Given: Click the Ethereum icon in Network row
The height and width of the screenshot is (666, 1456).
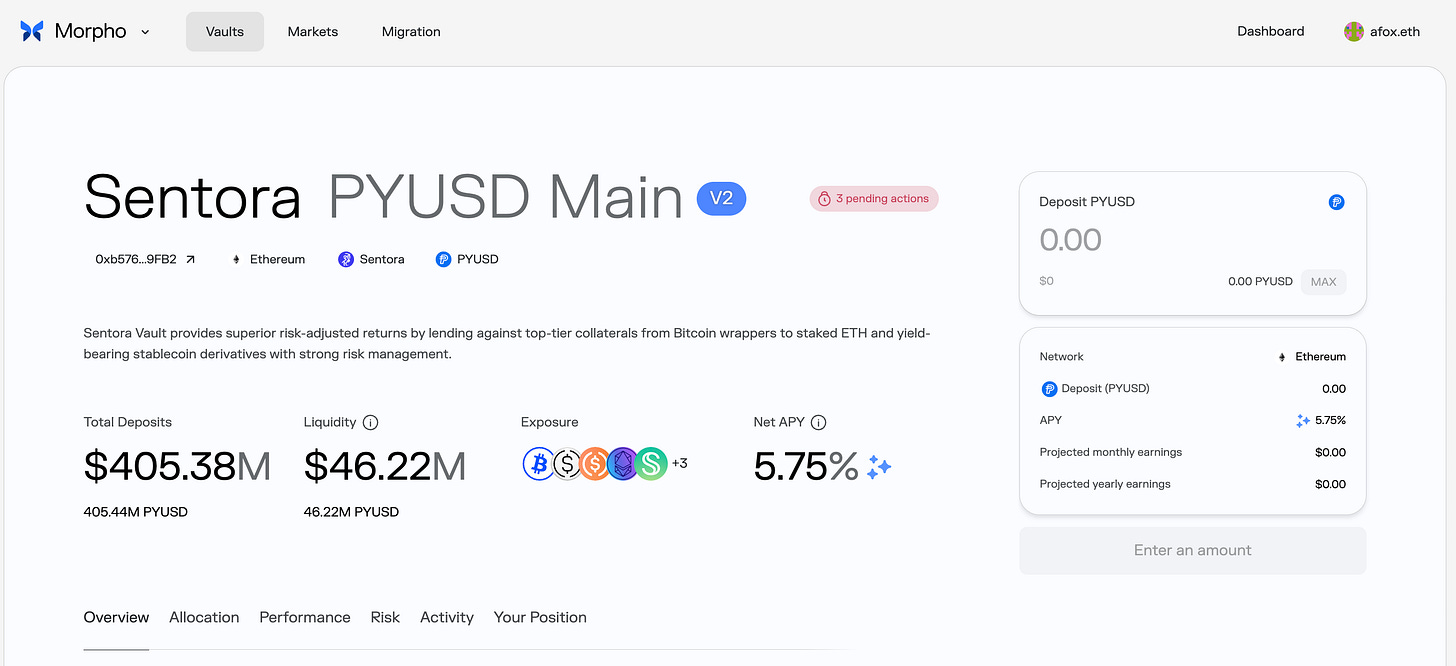Looking at the screenshot, I should tap(1283, 357).
